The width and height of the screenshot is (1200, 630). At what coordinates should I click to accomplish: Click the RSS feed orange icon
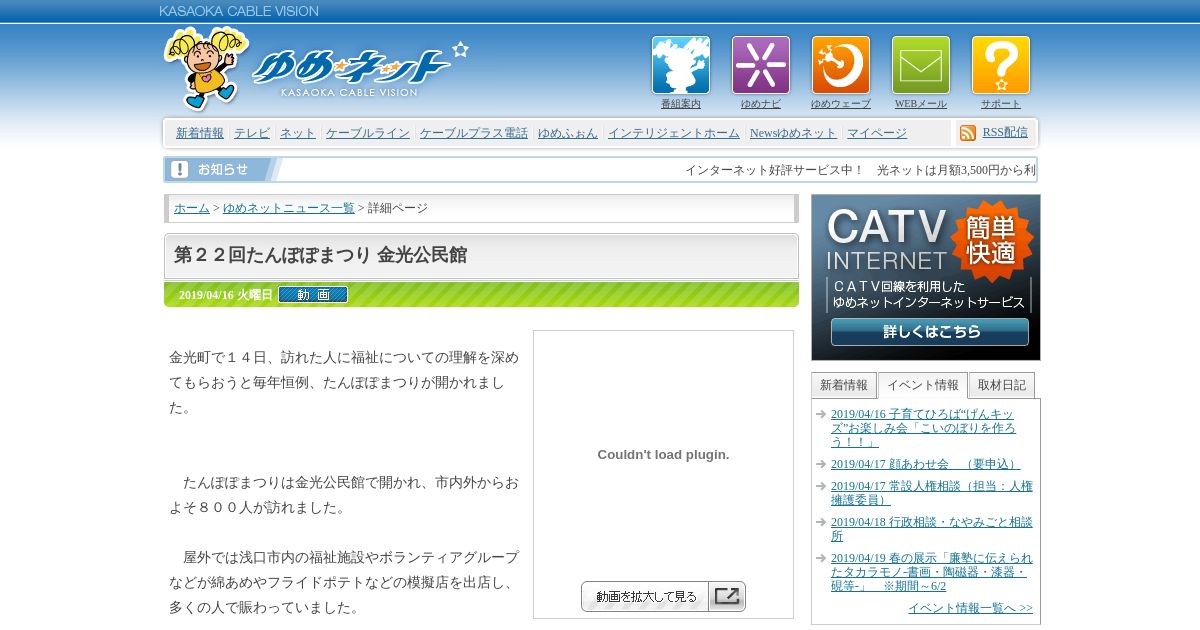pyautogui.click(x=968, y=133)
